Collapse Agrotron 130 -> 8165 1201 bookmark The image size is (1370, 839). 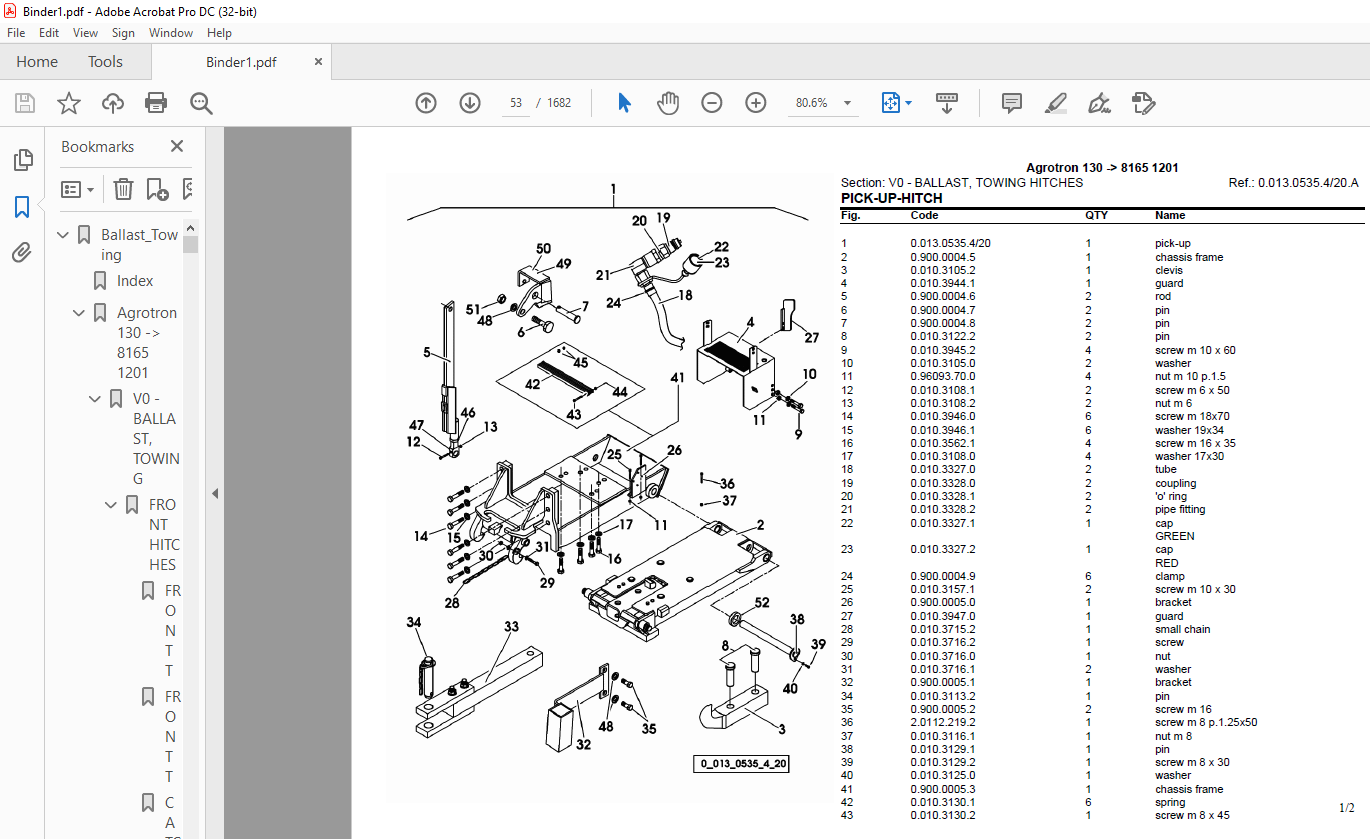79,313
